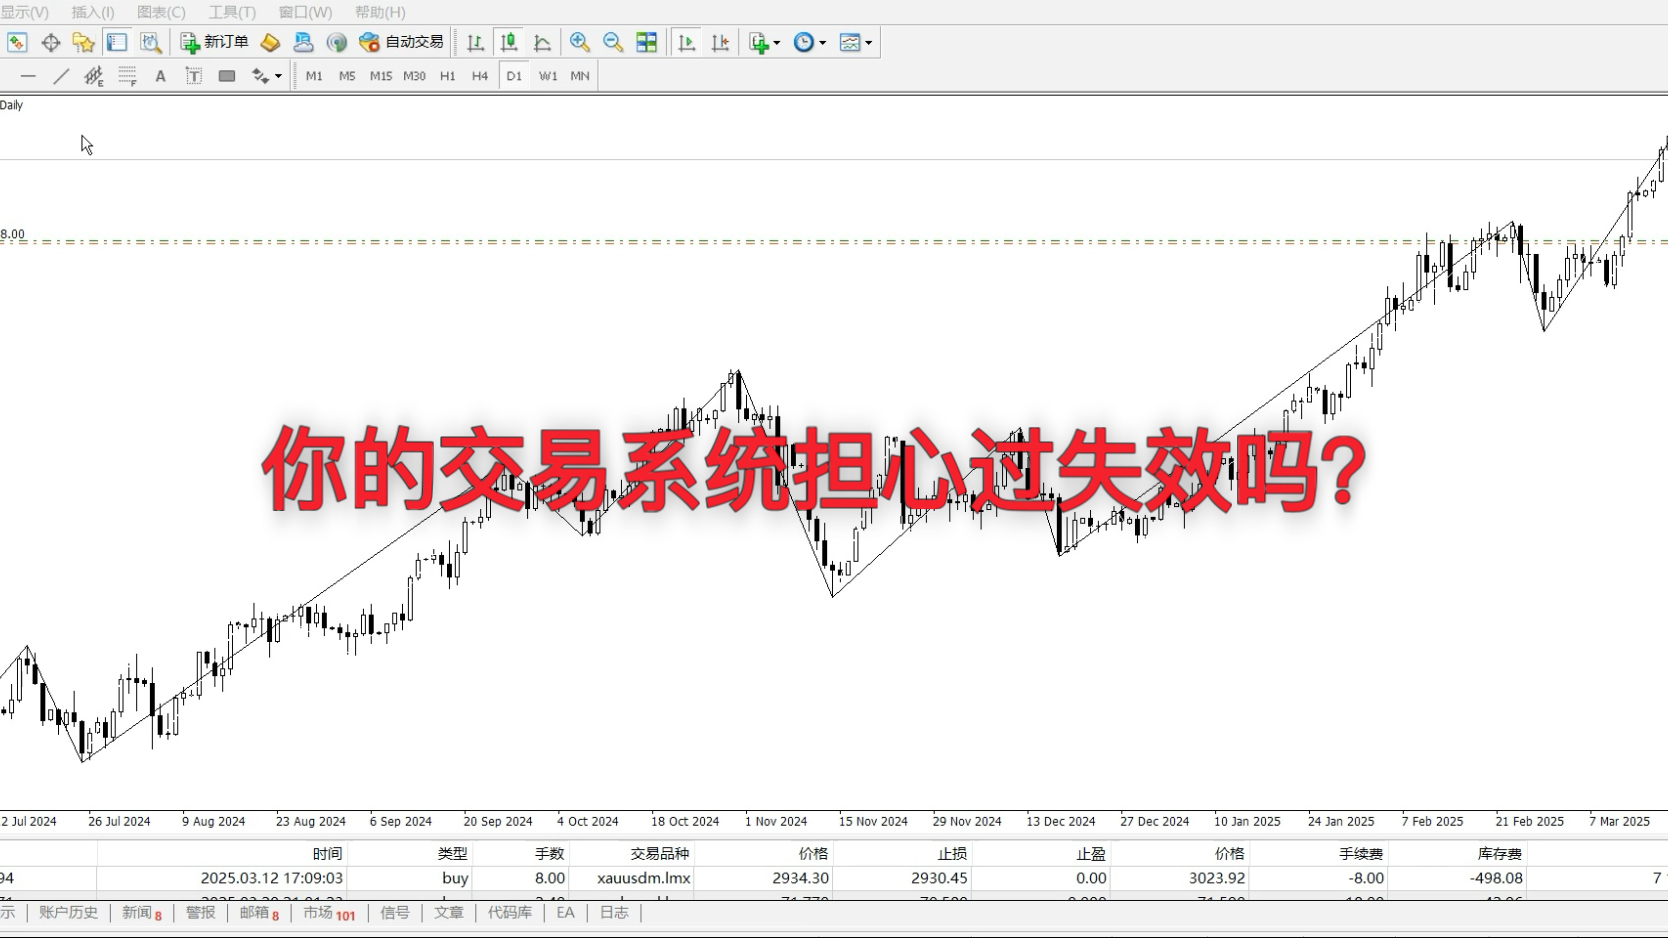This screenshot has height=938, width=1668.
Task: Switch to 警报 alerts tab
Action: 200,912
